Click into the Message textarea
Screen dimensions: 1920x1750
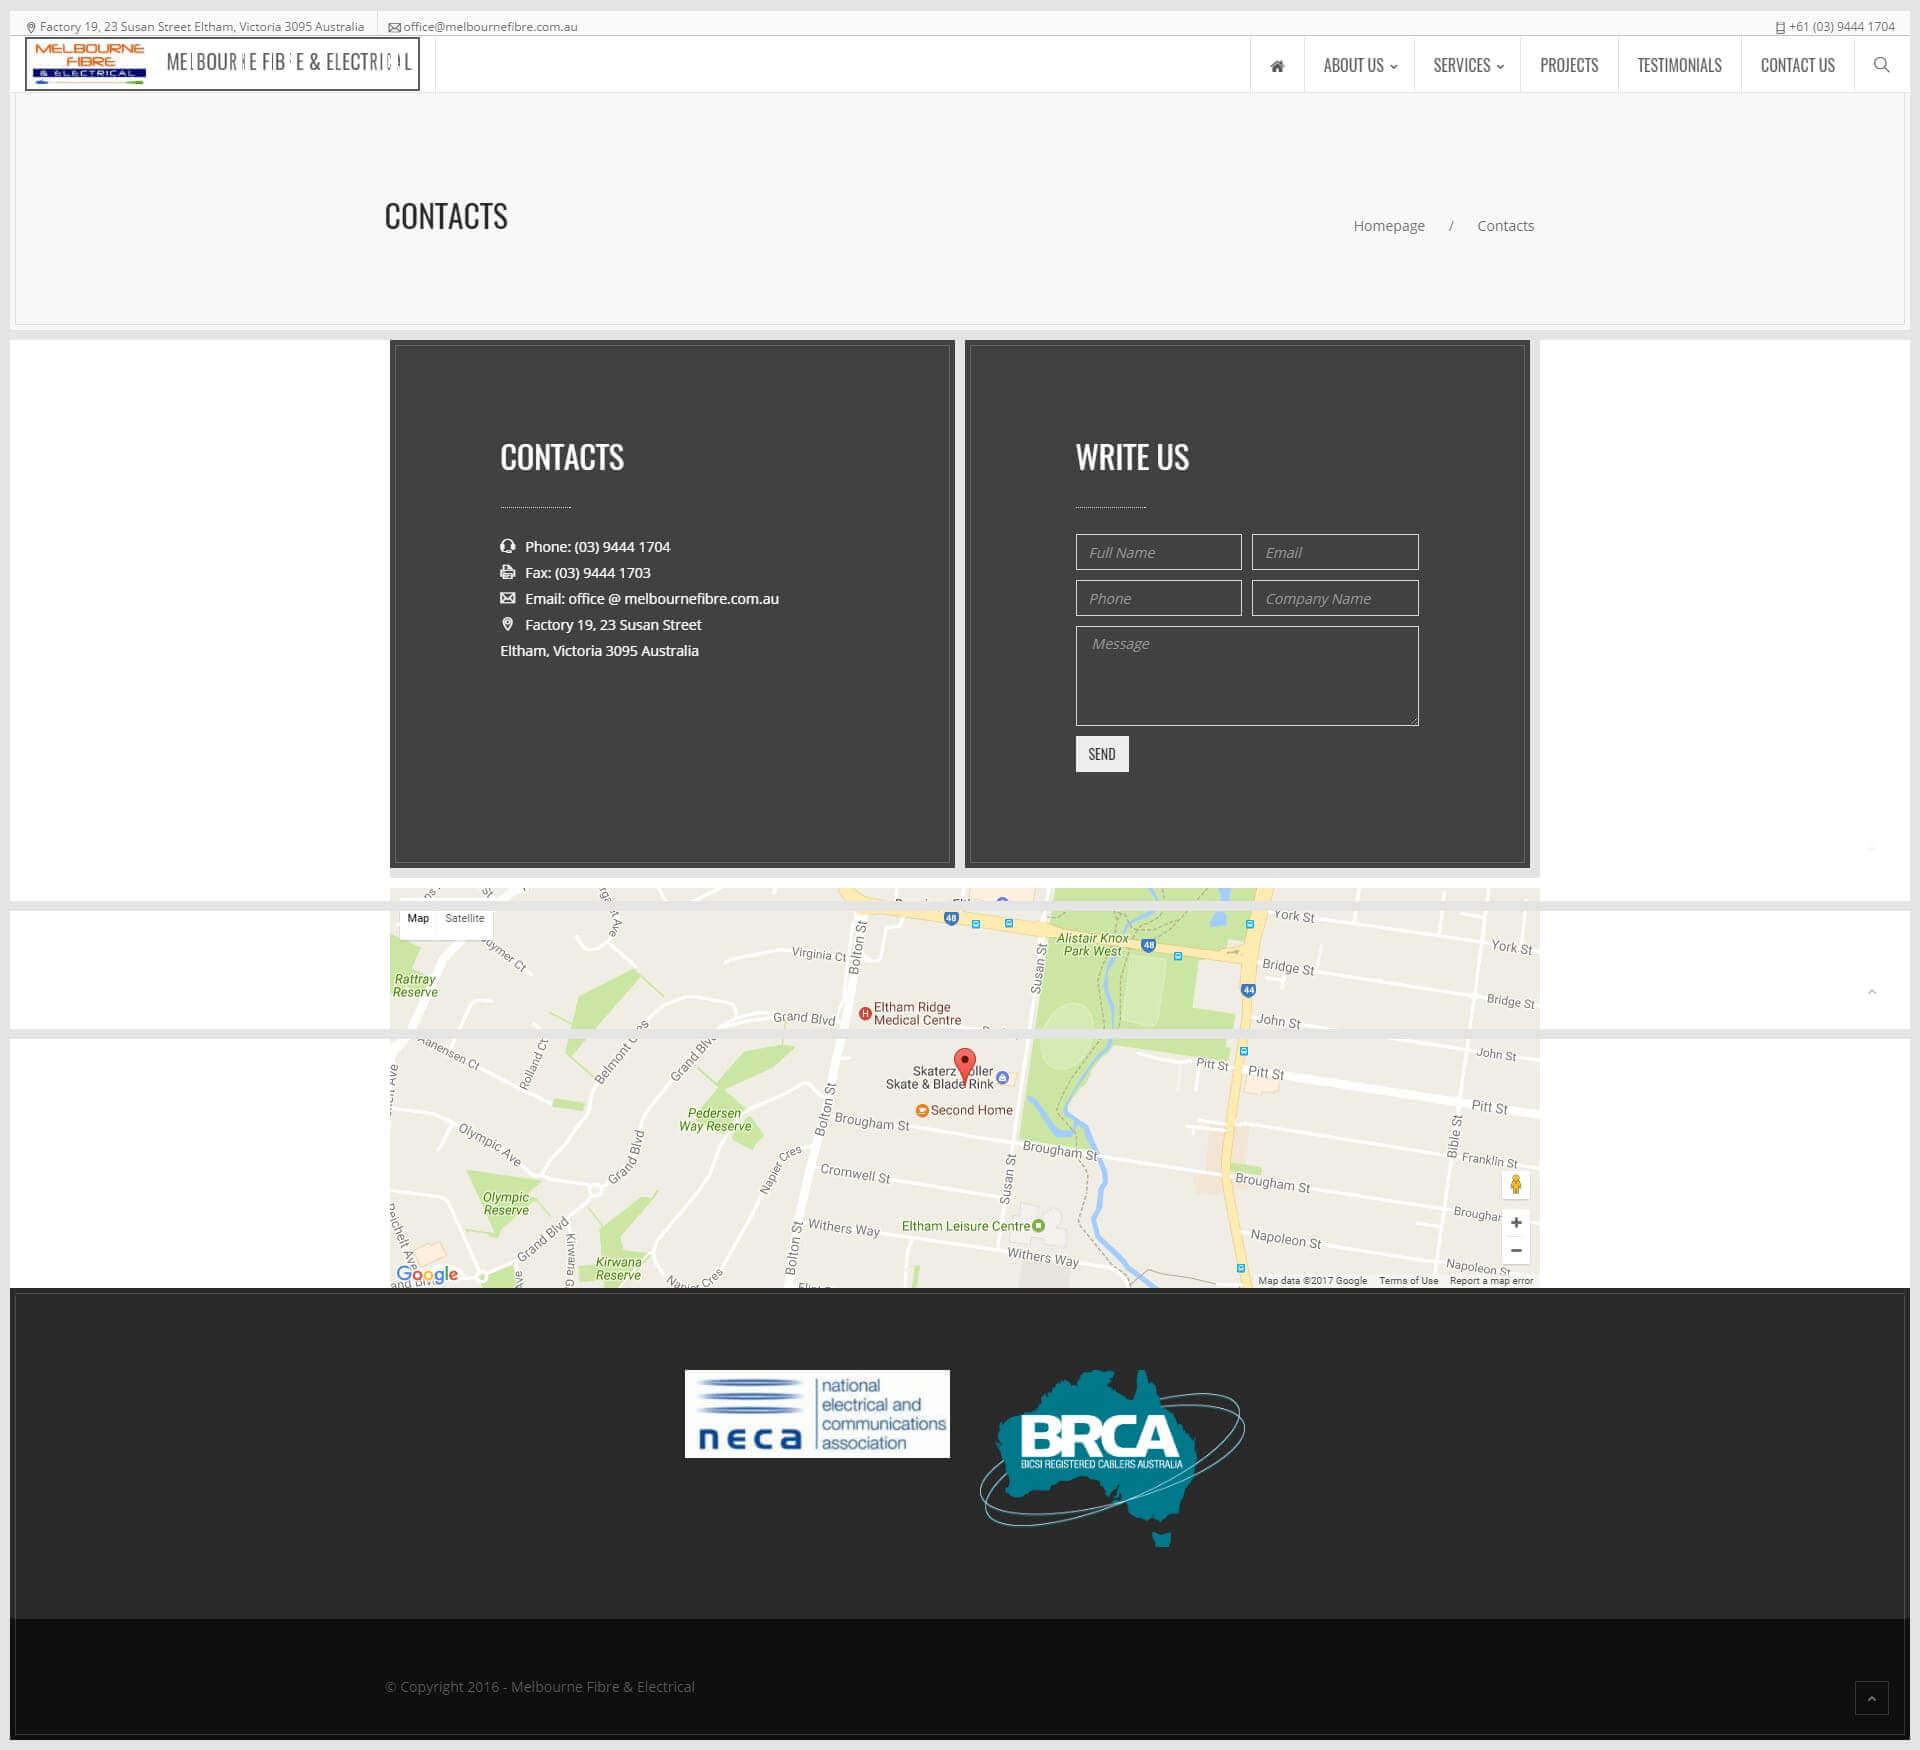(1247, 676)
